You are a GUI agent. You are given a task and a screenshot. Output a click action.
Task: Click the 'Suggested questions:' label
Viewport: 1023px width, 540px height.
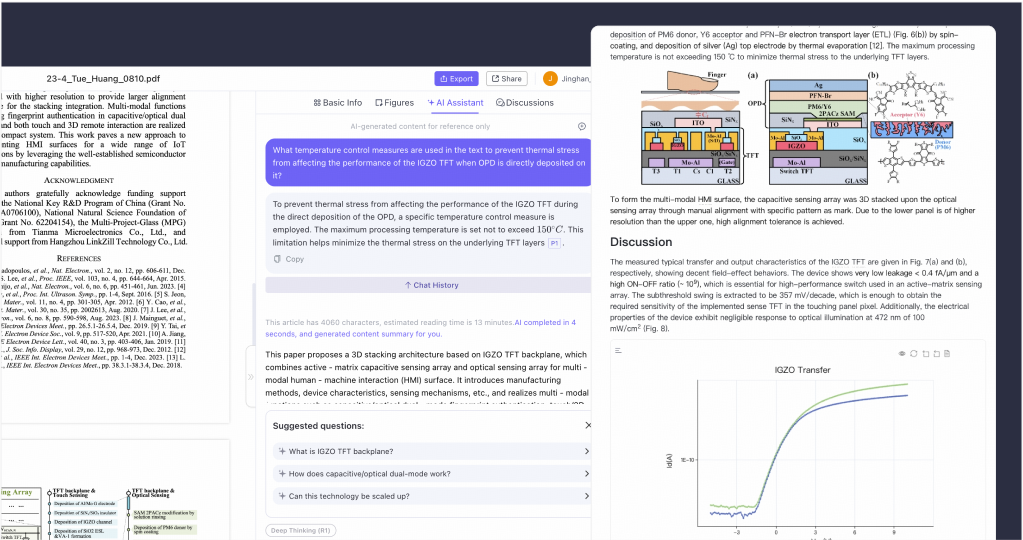pos(318,426)
